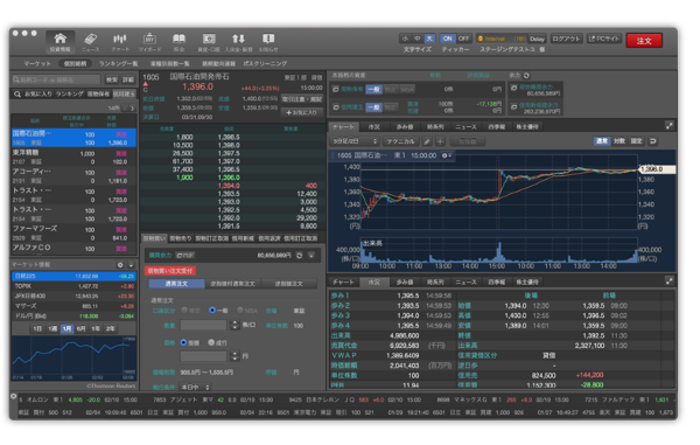The width and height of the screenshot is (700, 445).
Task: Turn the ticker OFF
Action: coord(463,39)
